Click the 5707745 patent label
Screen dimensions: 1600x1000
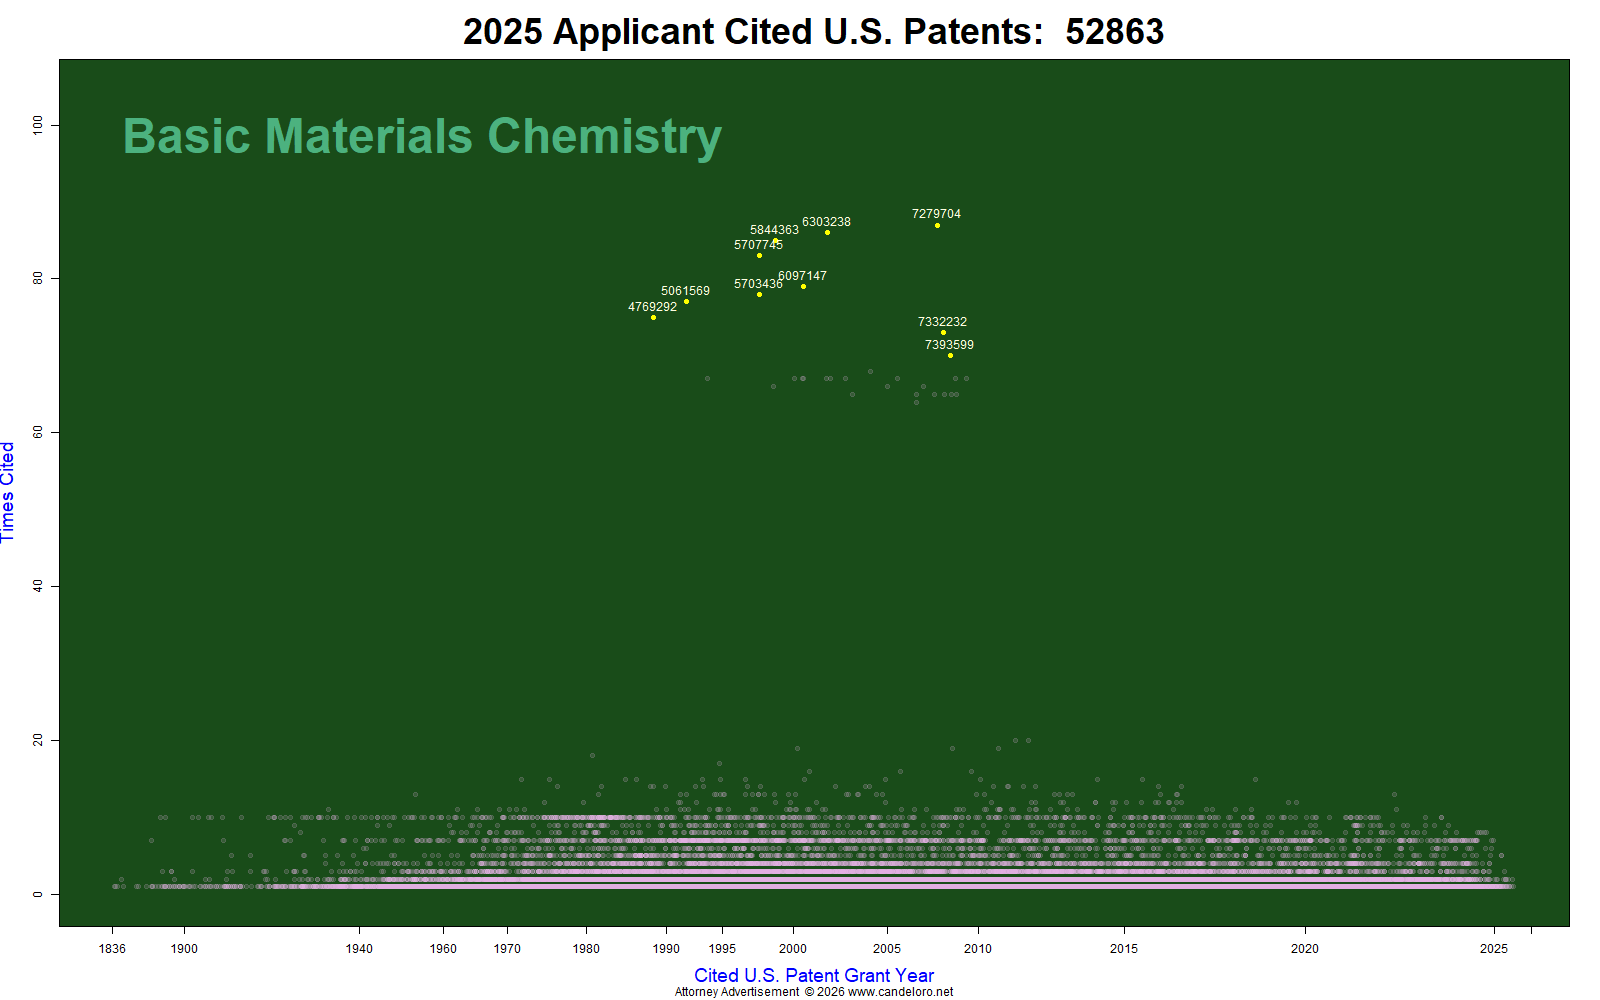click(x=758, y=245)
